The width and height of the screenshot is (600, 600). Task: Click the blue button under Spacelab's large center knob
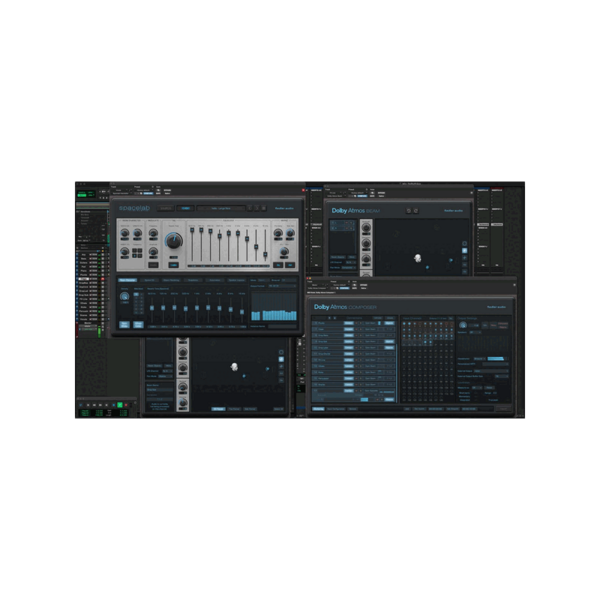173,264
